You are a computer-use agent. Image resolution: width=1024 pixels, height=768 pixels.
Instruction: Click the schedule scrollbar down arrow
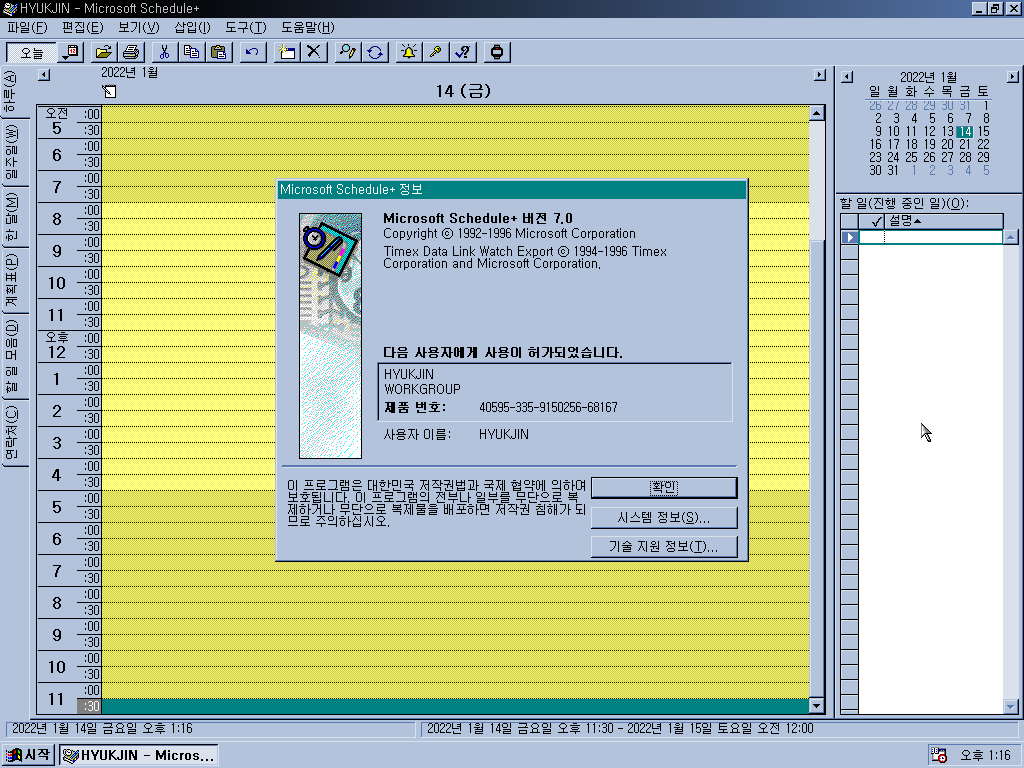816,705
